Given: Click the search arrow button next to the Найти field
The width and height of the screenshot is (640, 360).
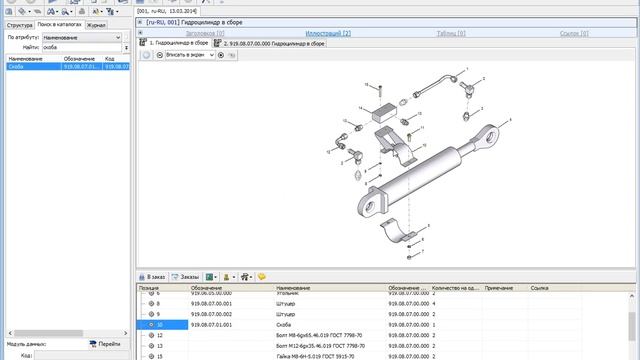Looking at the screenshot, I should pyautogui.click(x=126, y=47).
